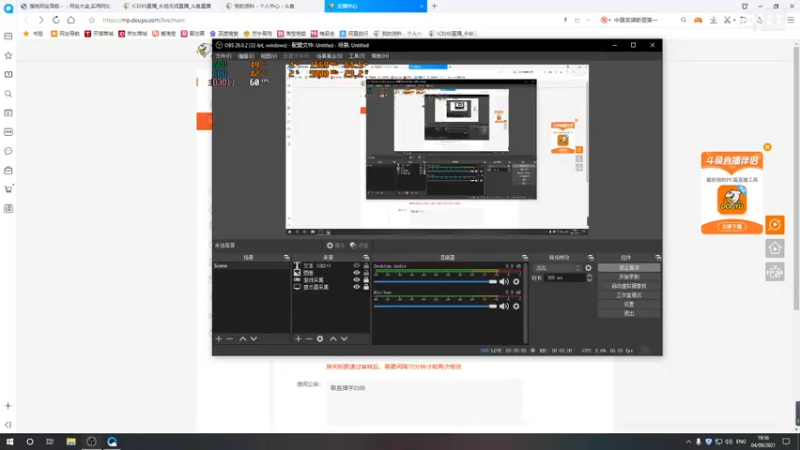
Task: Go forward in browser history
Action: (x=41, y=20)
